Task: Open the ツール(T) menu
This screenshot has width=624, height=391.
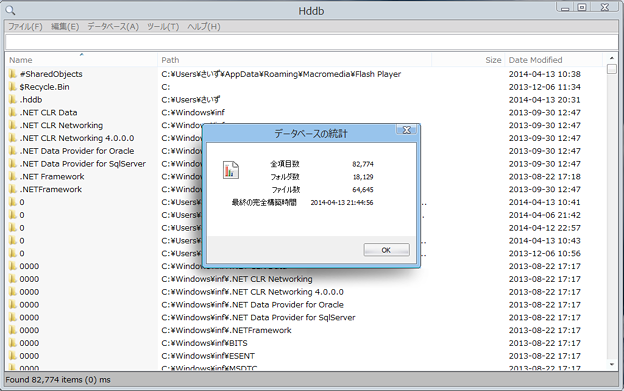Action: pos(163,27)
